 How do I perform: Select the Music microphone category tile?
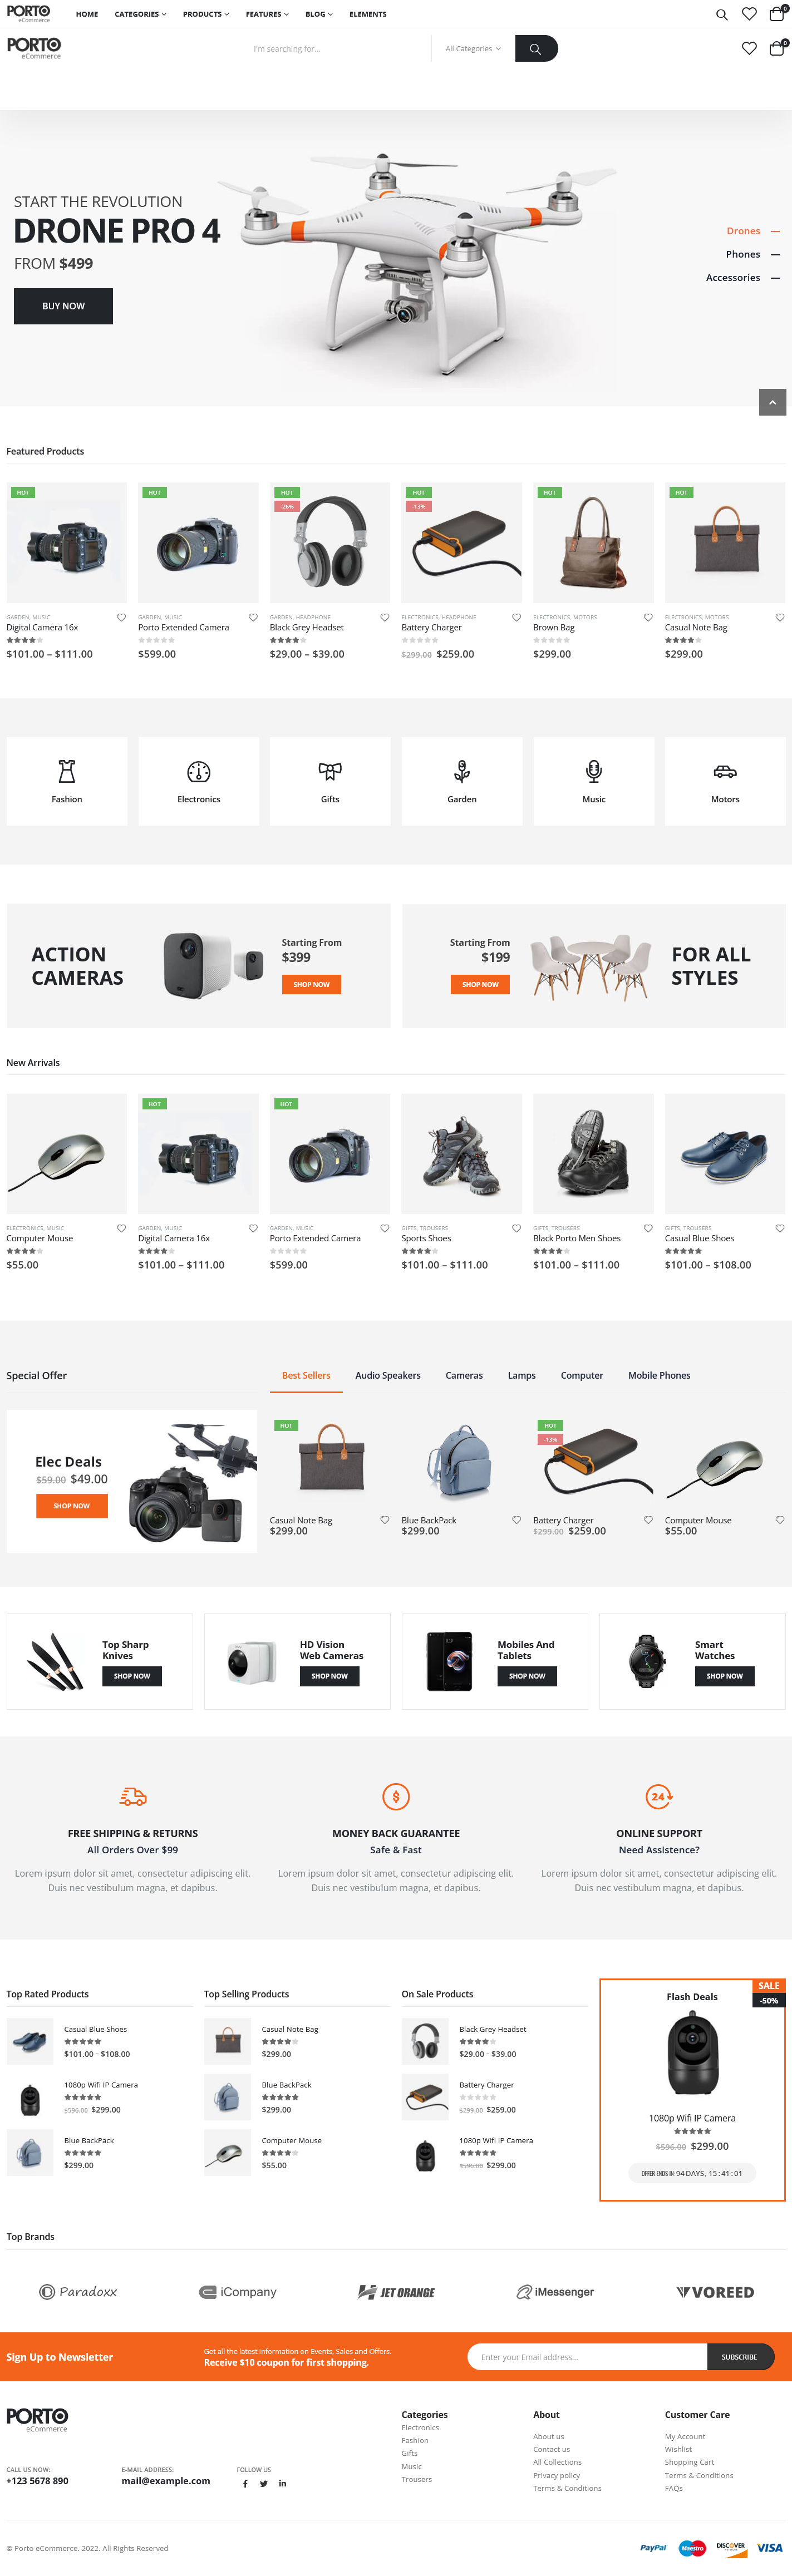594,781
